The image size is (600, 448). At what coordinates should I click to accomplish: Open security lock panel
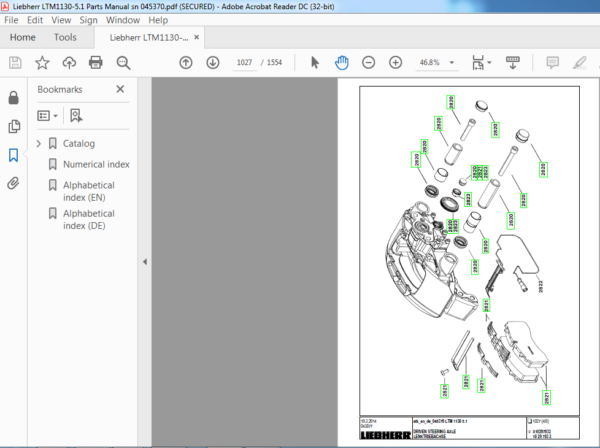[x=13, y=98]
